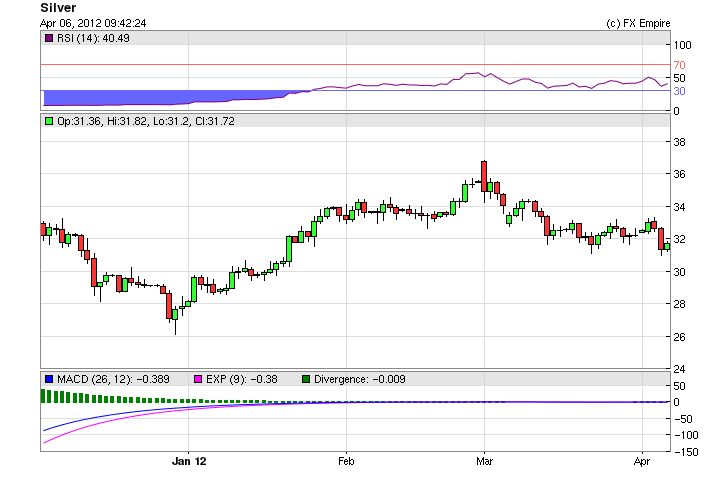The image size is (710, 487).
Task: Click the 'RSI (14): 40.49' label
Action: pyautogui.click(x=93, y=38)
